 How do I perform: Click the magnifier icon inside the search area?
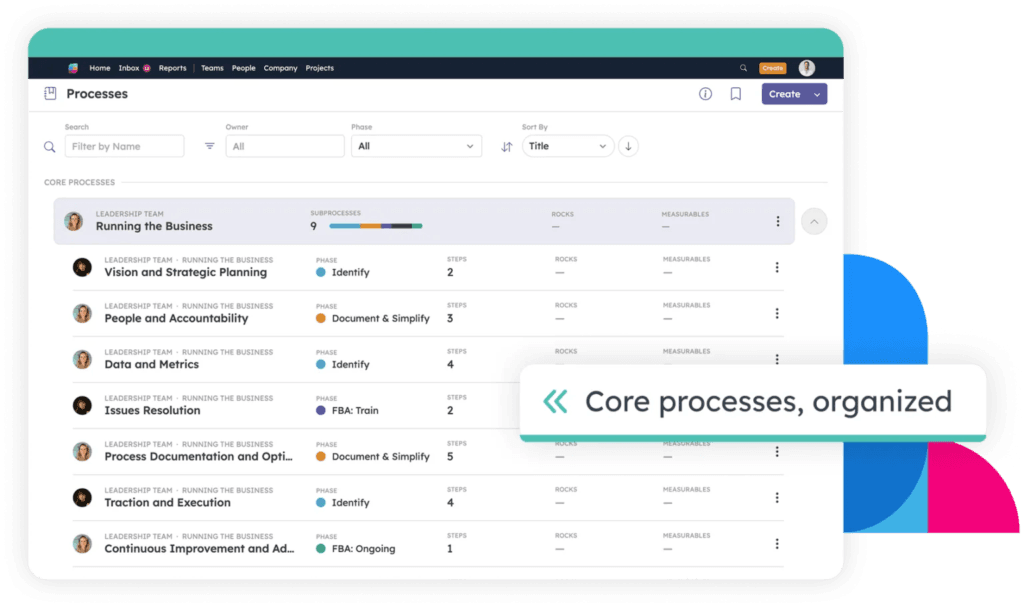click(48, 146)
